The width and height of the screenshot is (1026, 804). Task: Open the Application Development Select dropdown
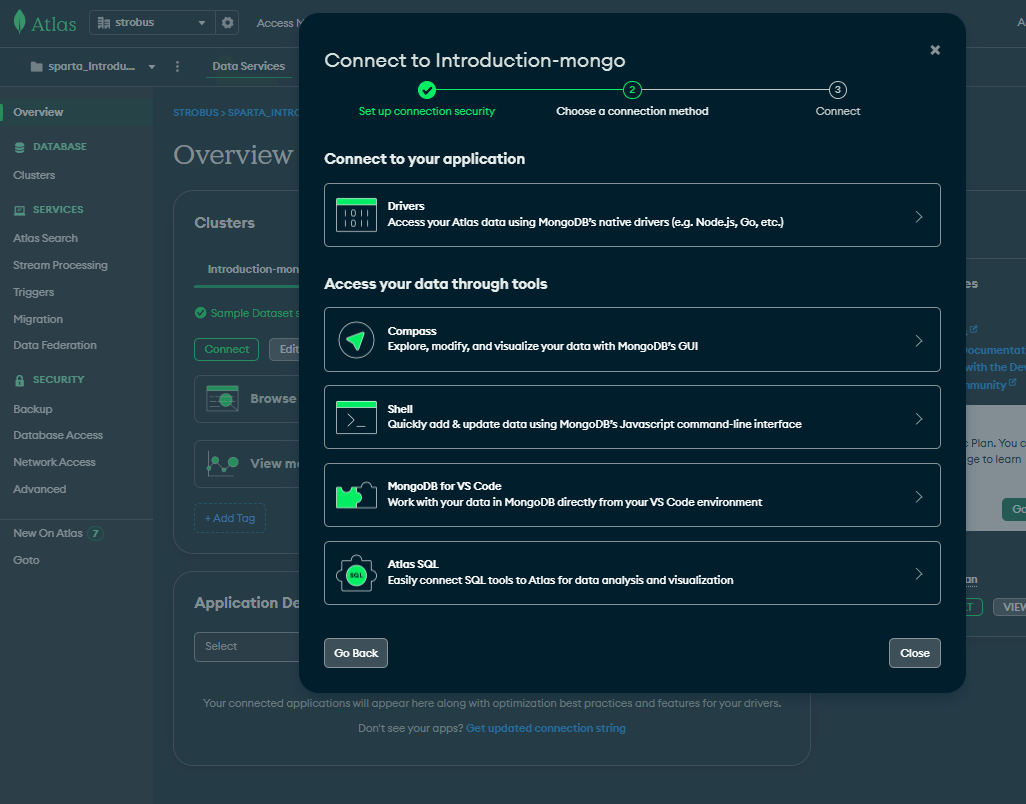247,646
